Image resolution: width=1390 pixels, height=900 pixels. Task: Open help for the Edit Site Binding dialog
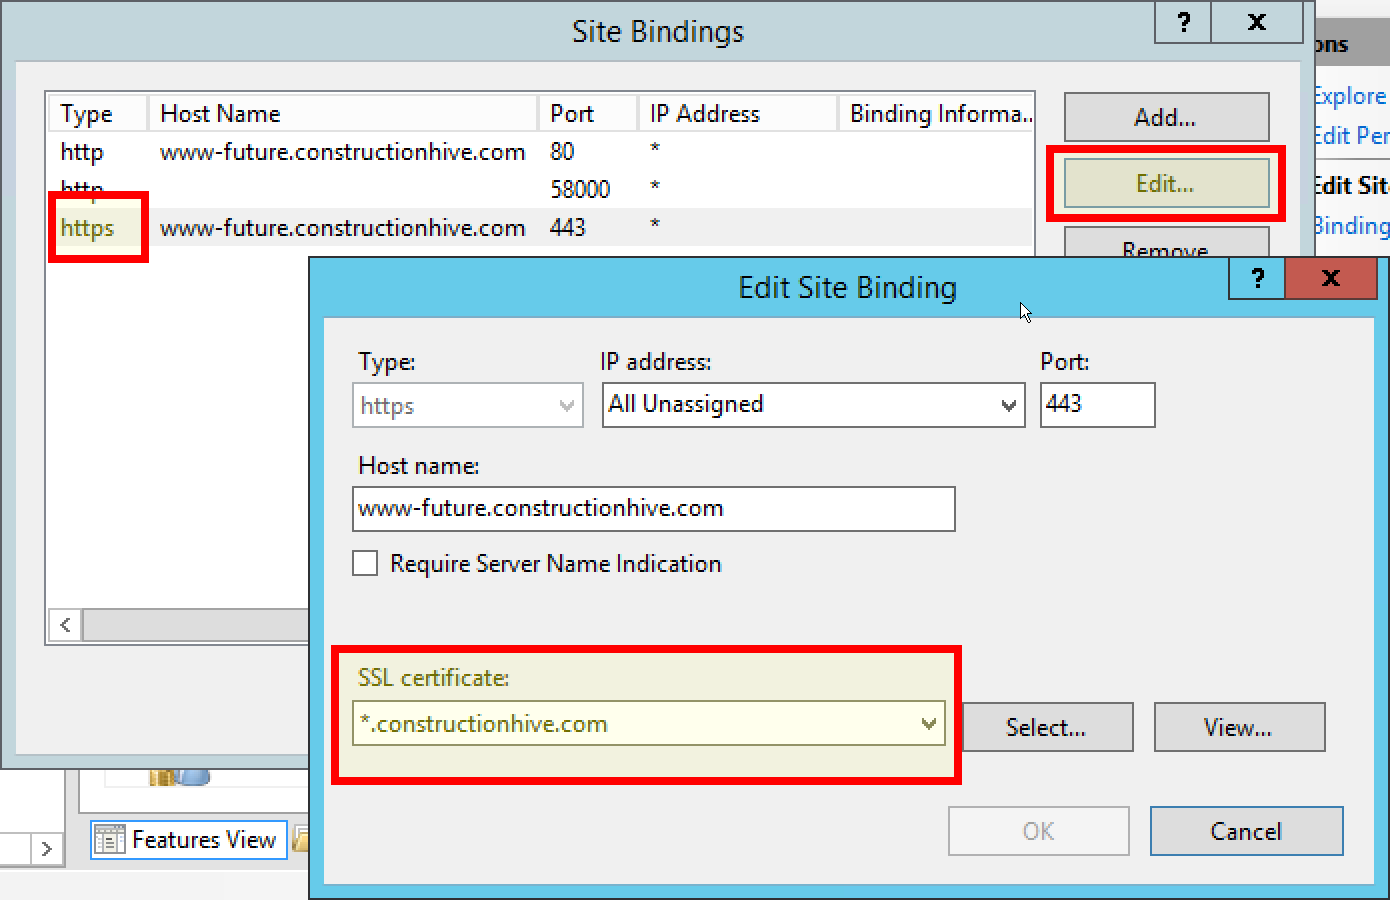coord(1257,278)
